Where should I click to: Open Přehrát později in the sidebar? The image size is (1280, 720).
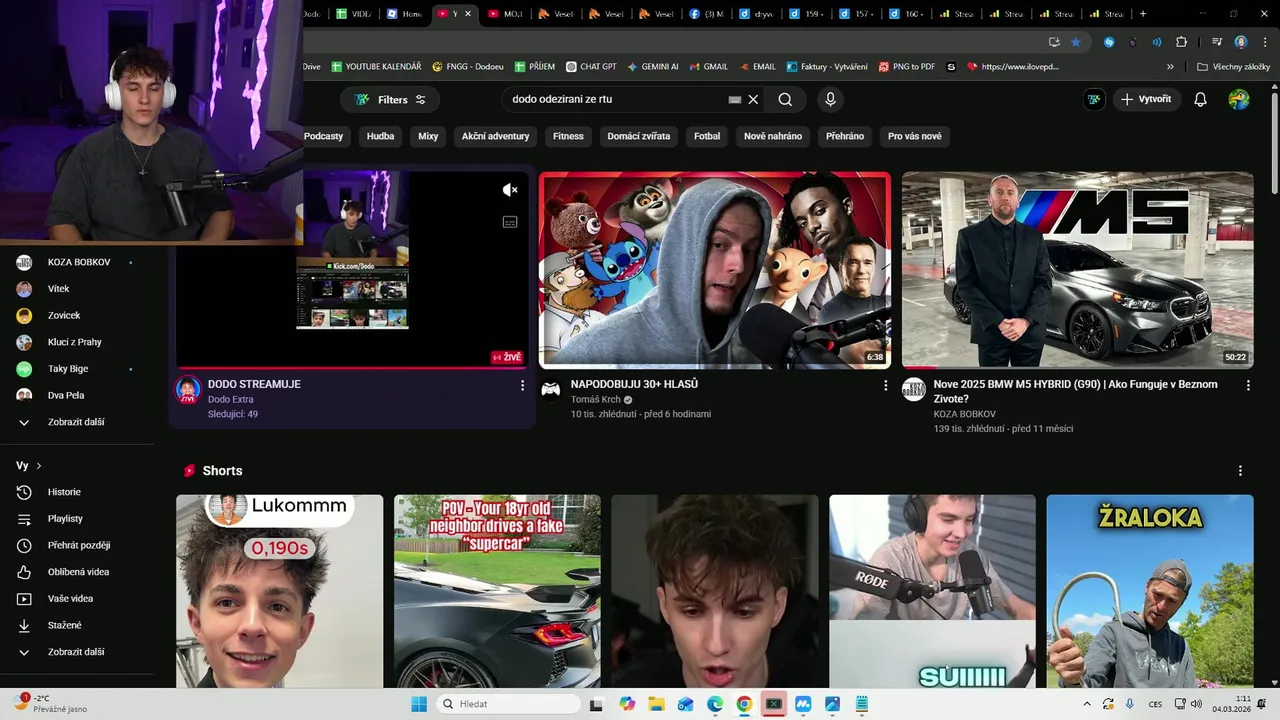pyautogui.click(x=78, y=545)
